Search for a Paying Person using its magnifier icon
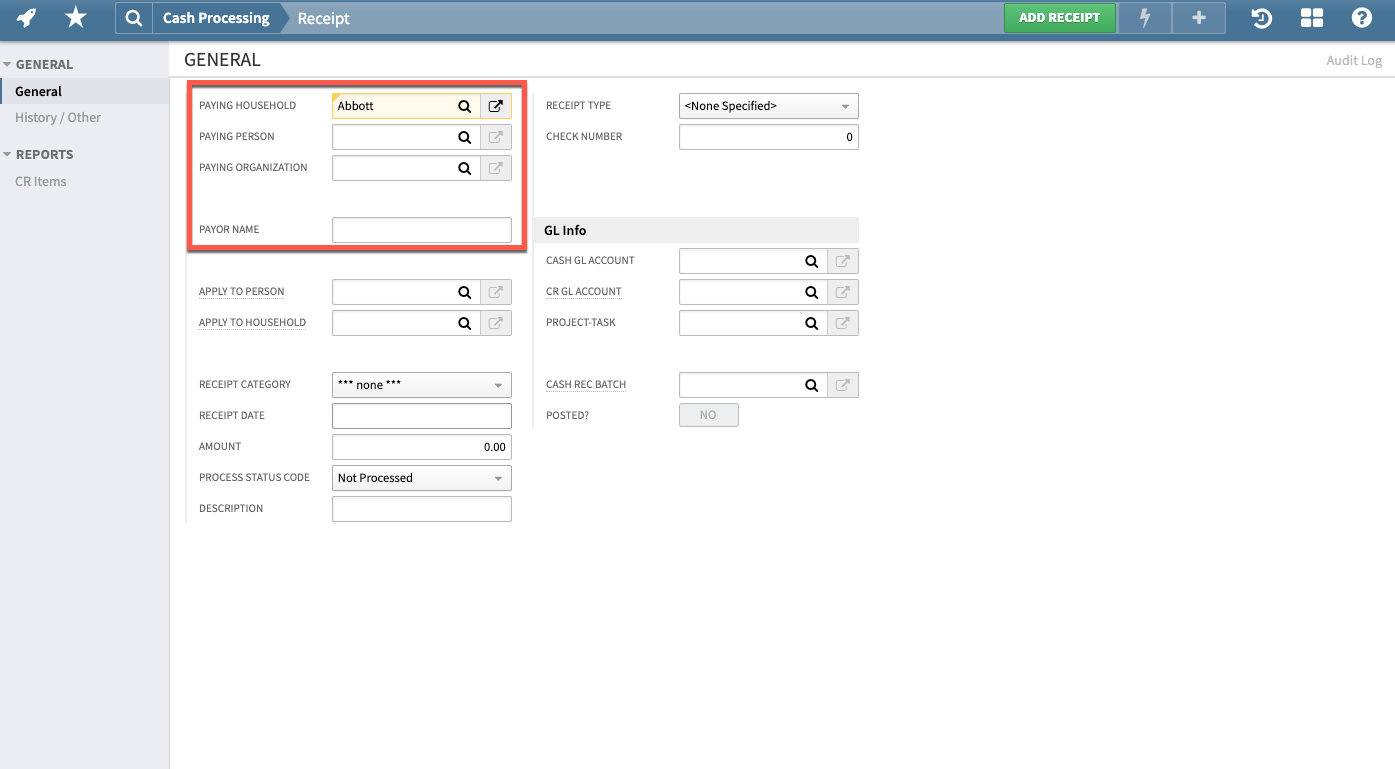Image resolution: width=1395 pixels, height=769 pixels. click(464, 136)
